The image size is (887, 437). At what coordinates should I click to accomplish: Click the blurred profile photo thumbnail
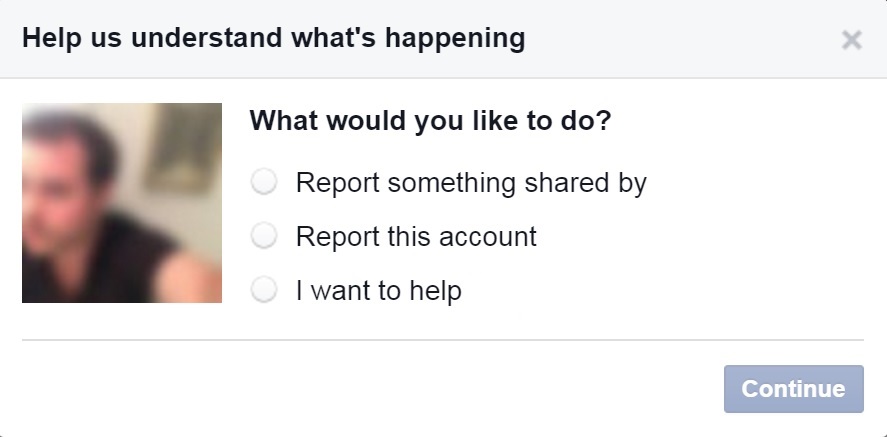(122, 203)
